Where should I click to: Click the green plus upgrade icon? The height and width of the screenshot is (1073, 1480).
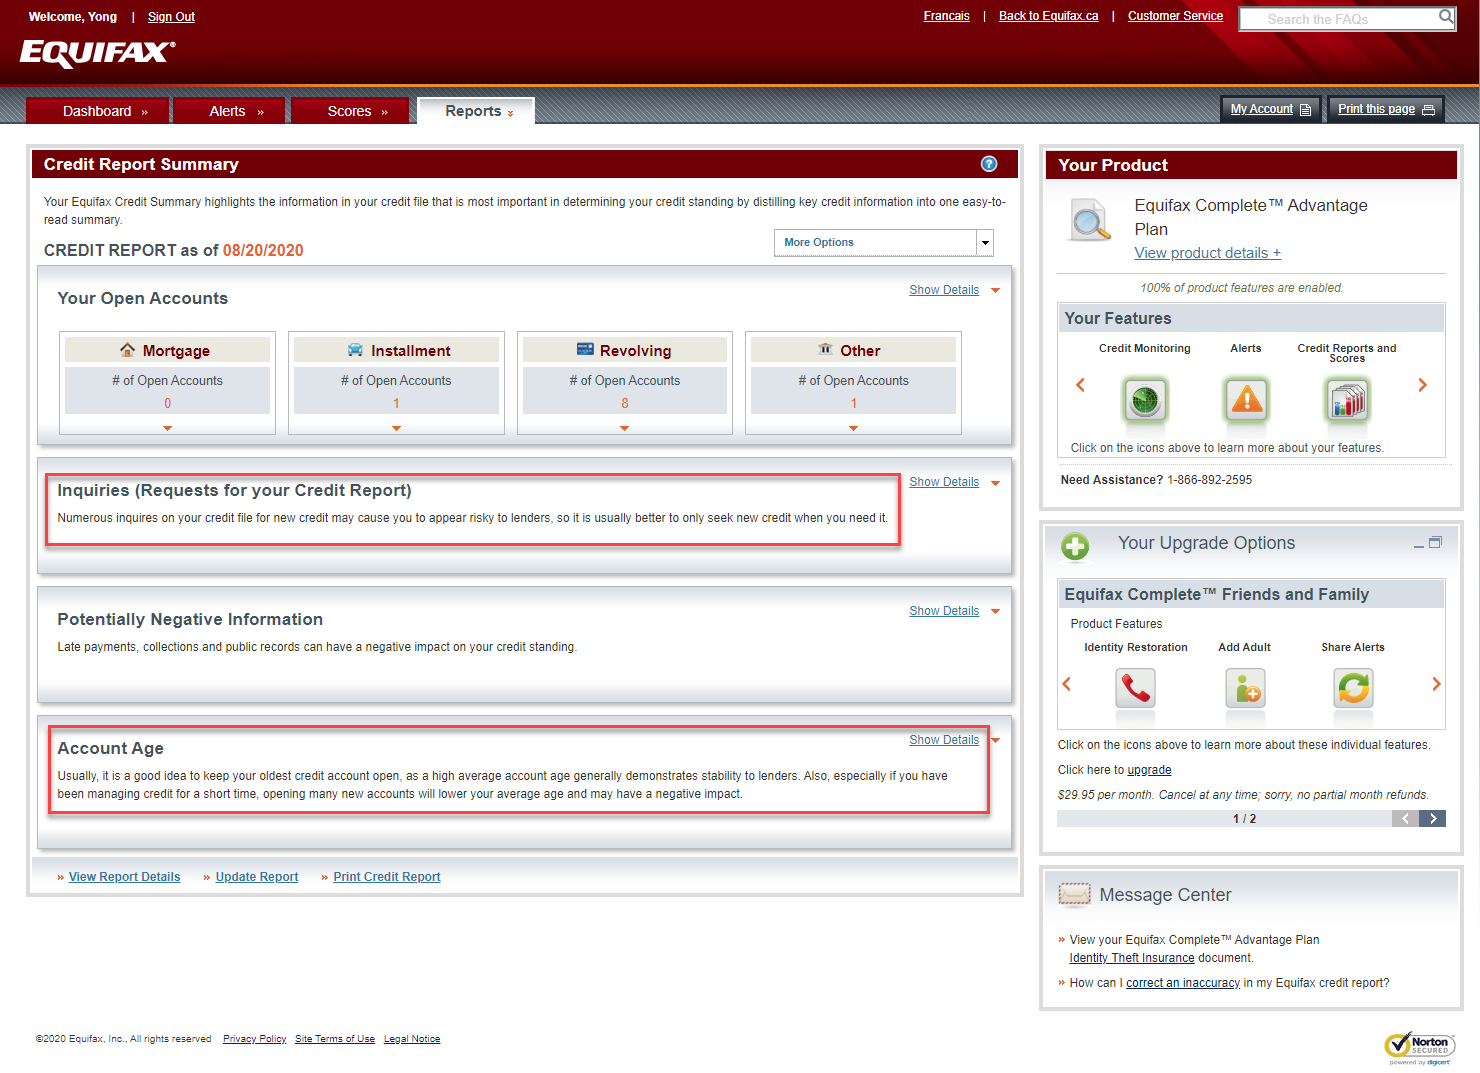tap(1075, 546)
